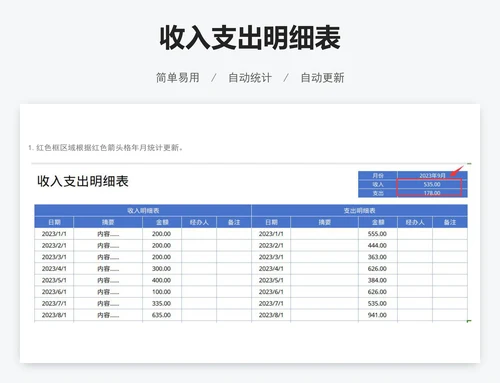Select the income table date 2023/2/1
The height and width of the screenshot is (383, 500).
click(x=54, y=246)
